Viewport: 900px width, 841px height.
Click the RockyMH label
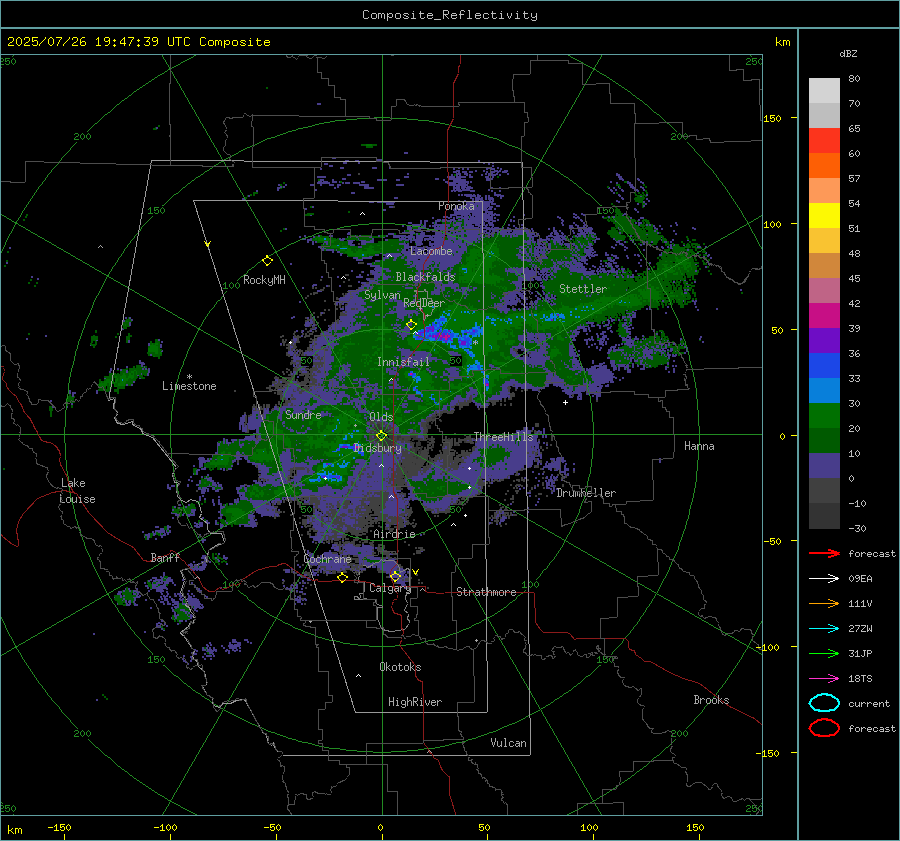click(264, 280)
